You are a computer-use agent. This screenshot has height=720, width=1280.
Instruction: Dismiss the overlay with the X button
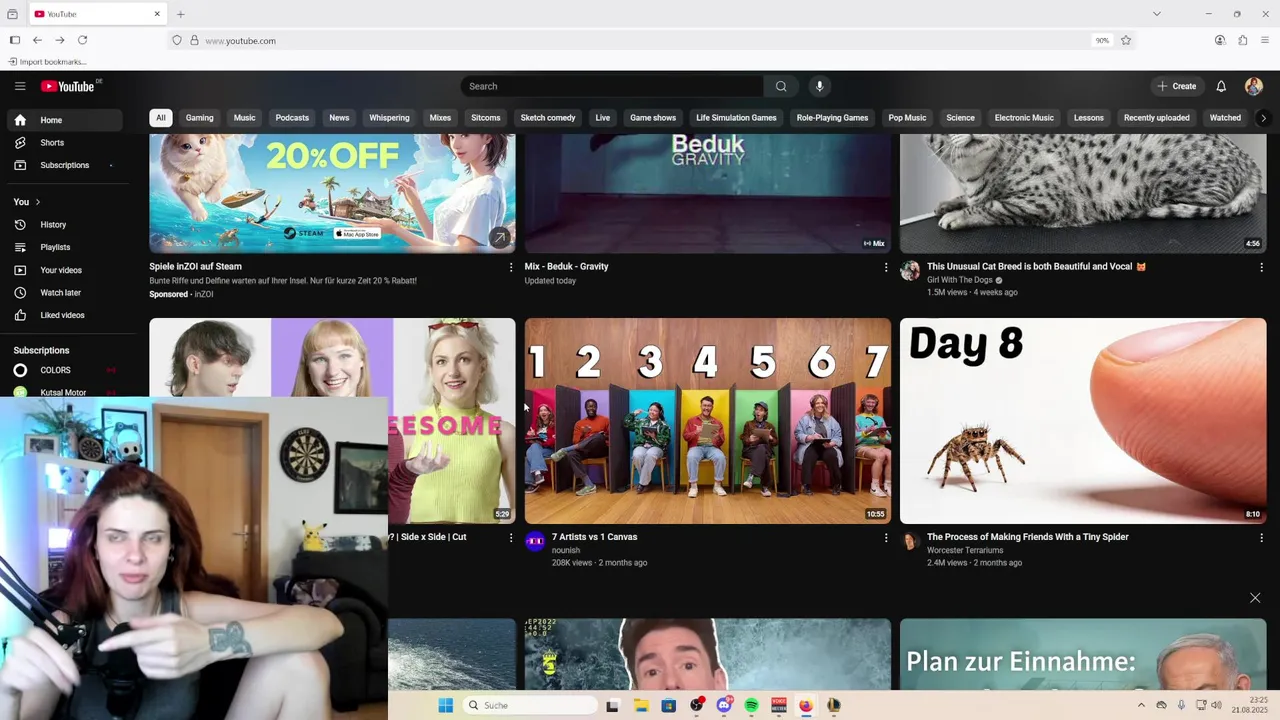1255,598
